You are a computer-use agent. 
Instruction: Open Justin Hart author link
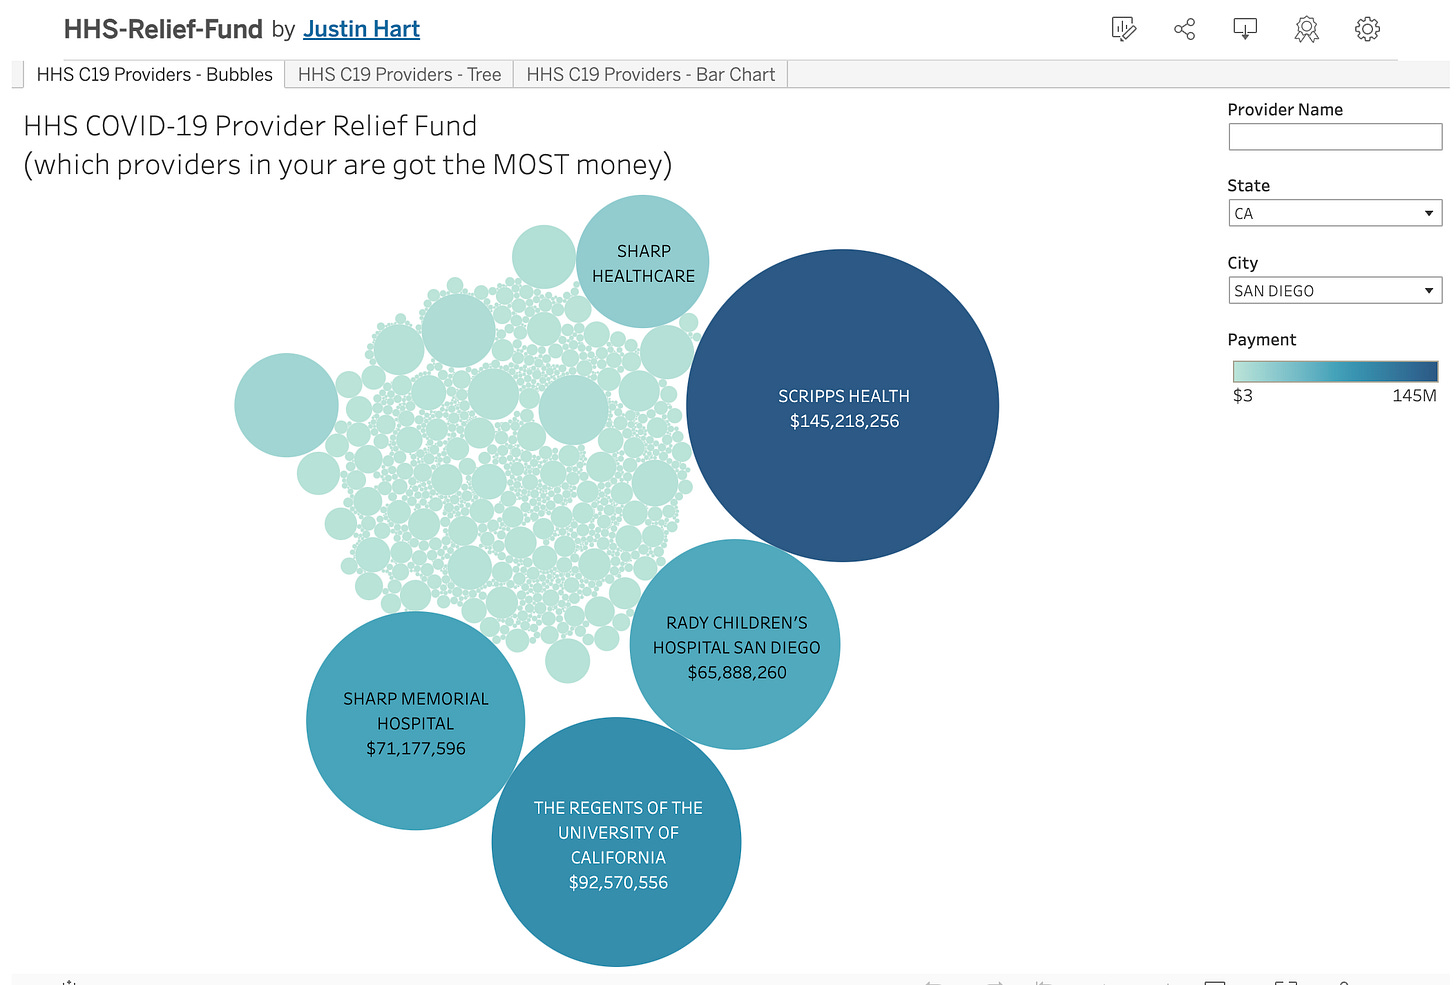(362, 29)
